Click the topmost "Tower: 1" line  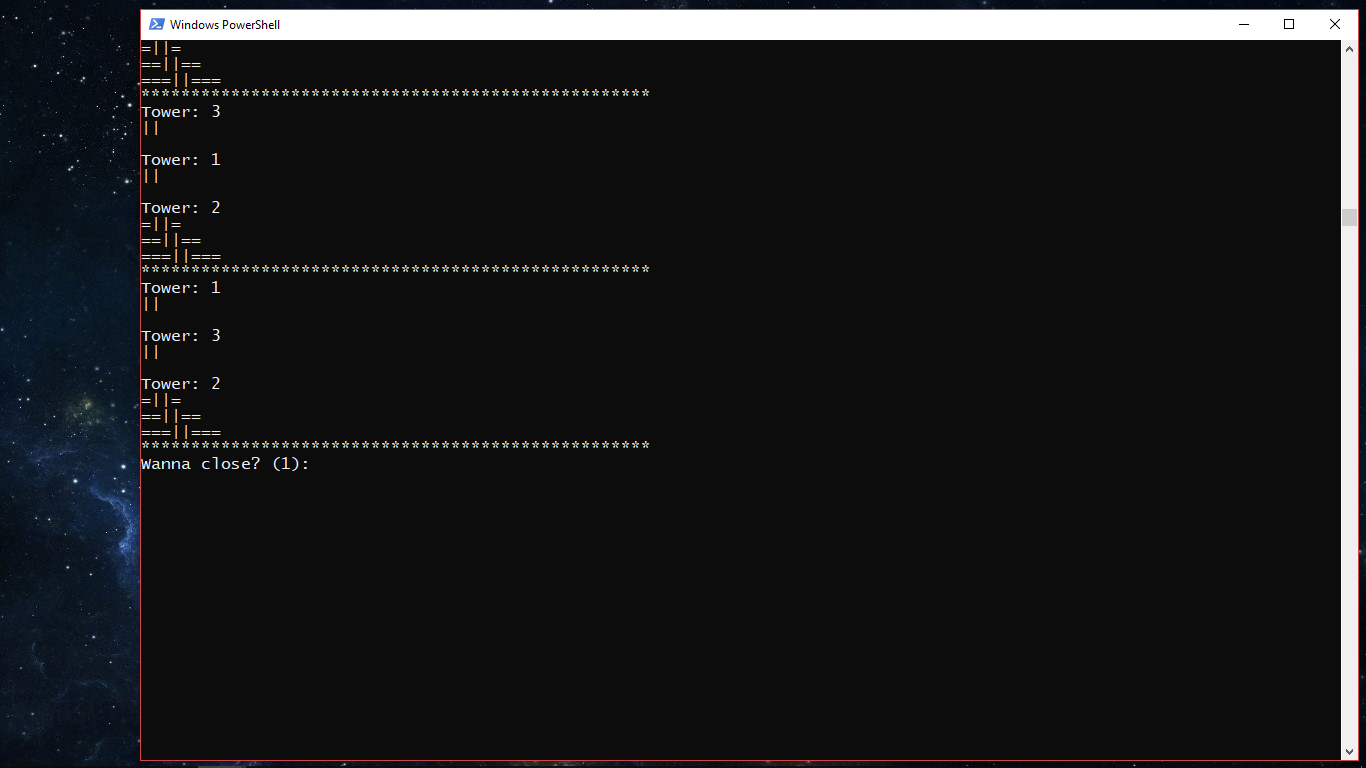[181, 159]
